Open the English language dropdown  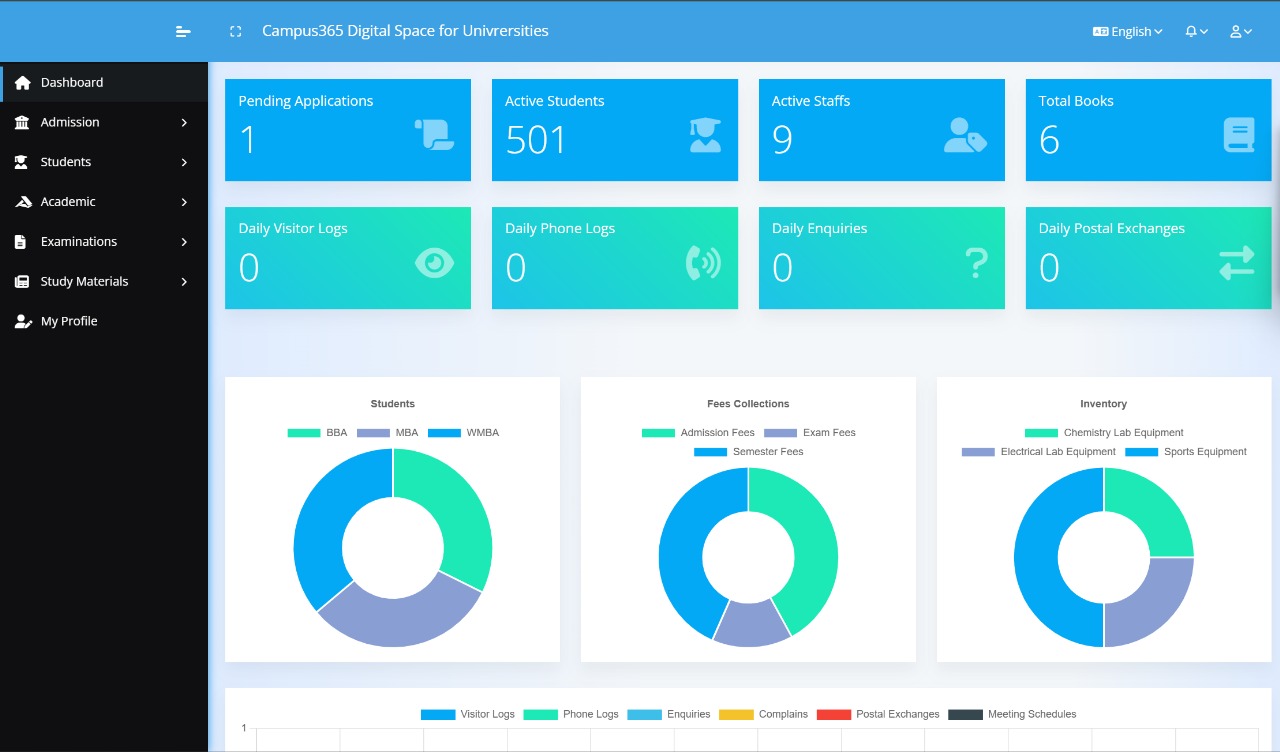(x=1127, y=32)
